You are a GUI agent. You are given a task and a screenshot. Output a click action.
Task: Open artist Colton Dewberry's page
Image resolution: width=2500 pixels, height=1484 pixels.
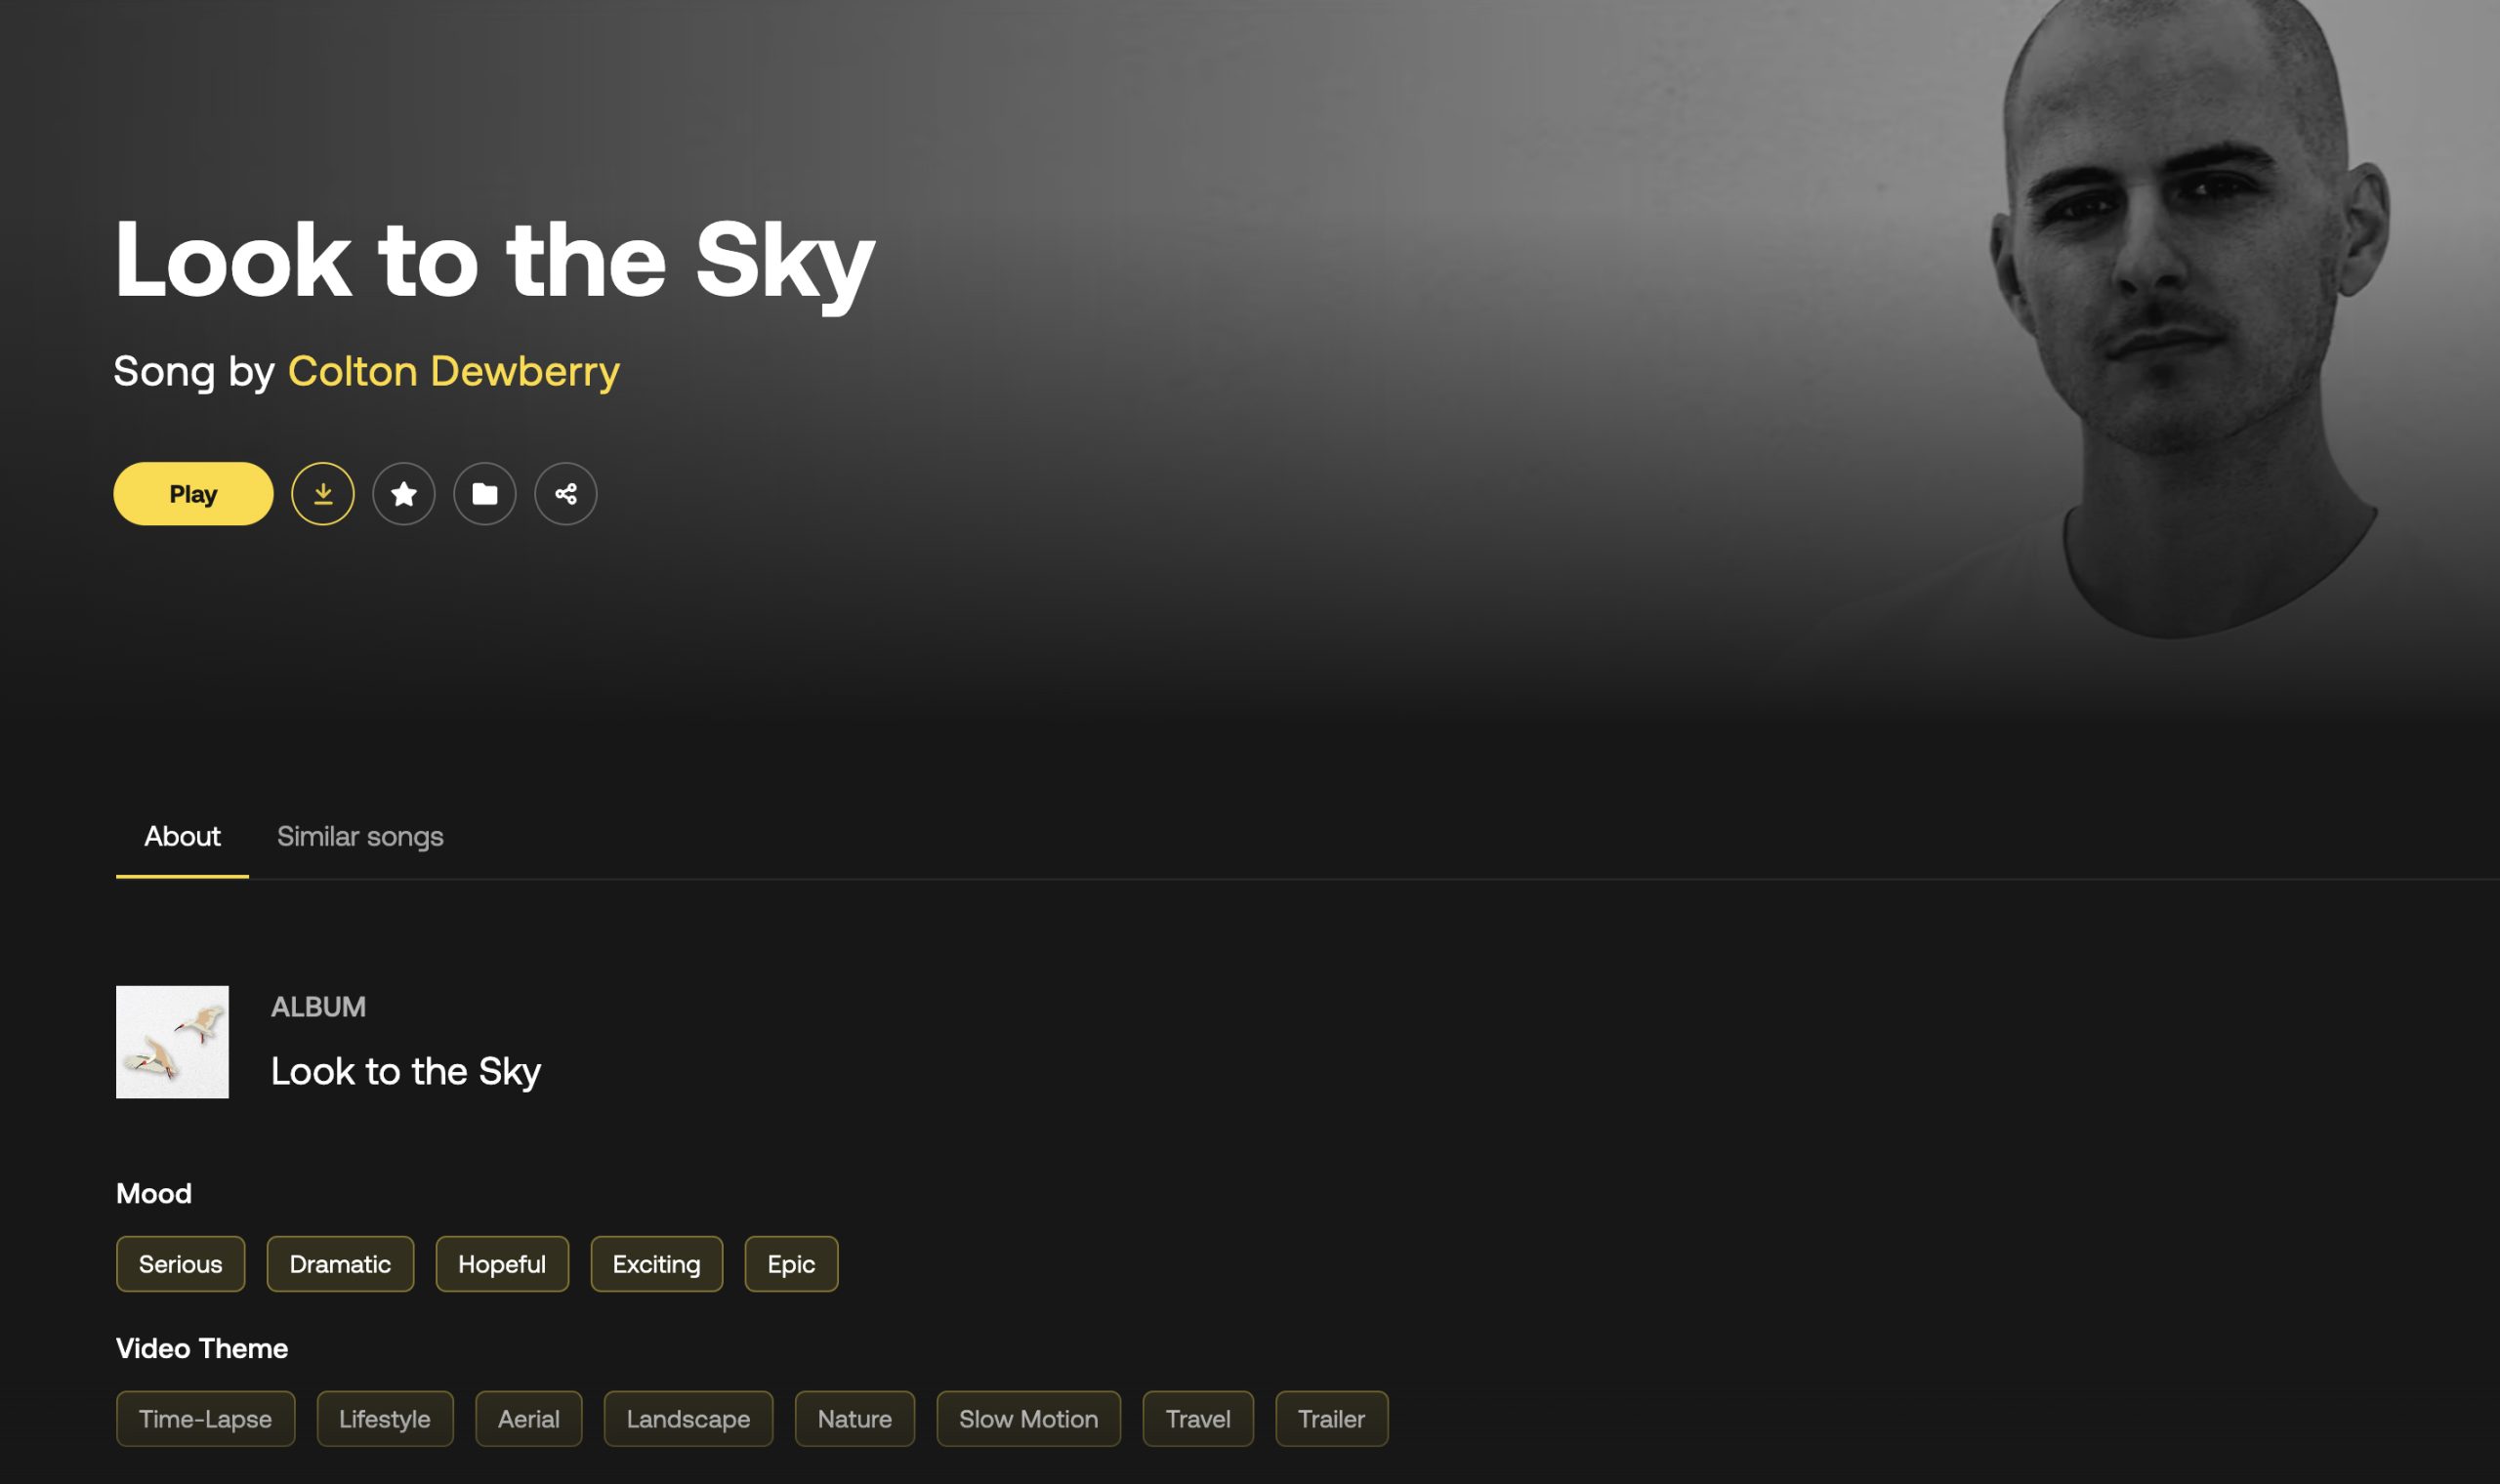pyautogui.click(x=453, y=371)
